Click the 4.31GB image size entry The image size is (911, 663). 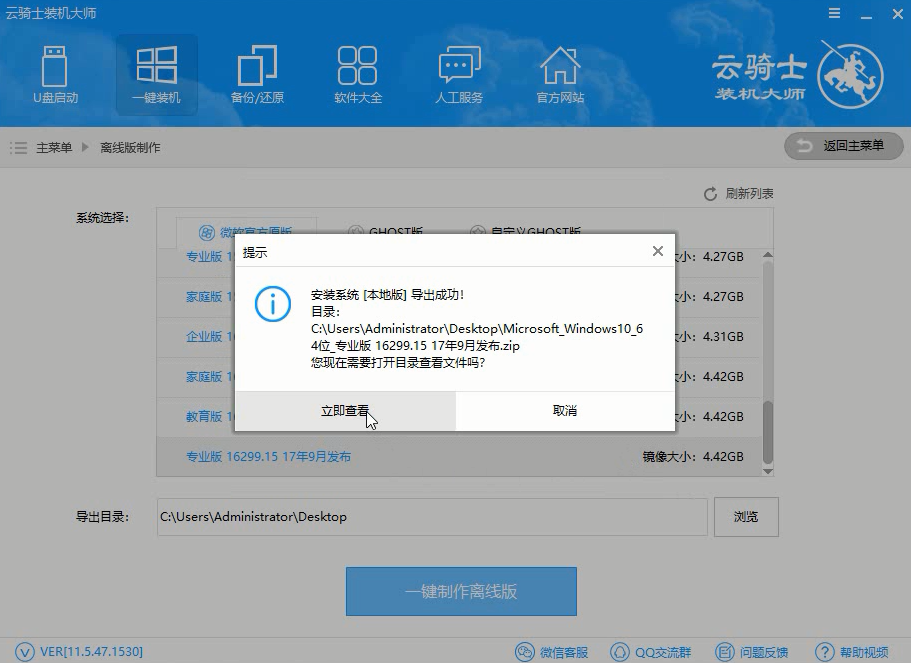click(x=723, y=336)
